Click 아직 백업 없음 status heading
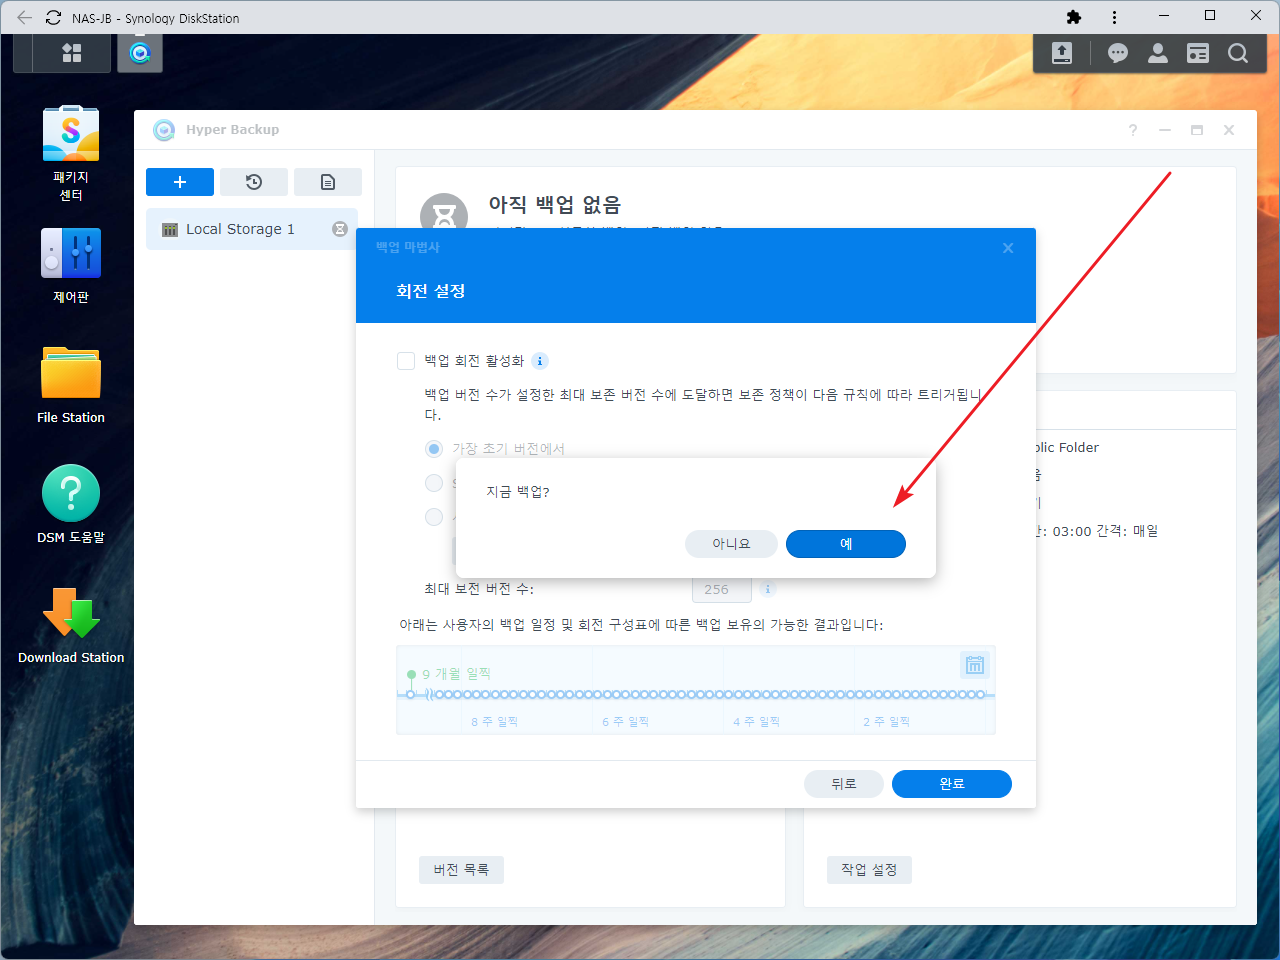Viewport: 1280px width, 960px height. pyautogui.click(x=555, y=205)
